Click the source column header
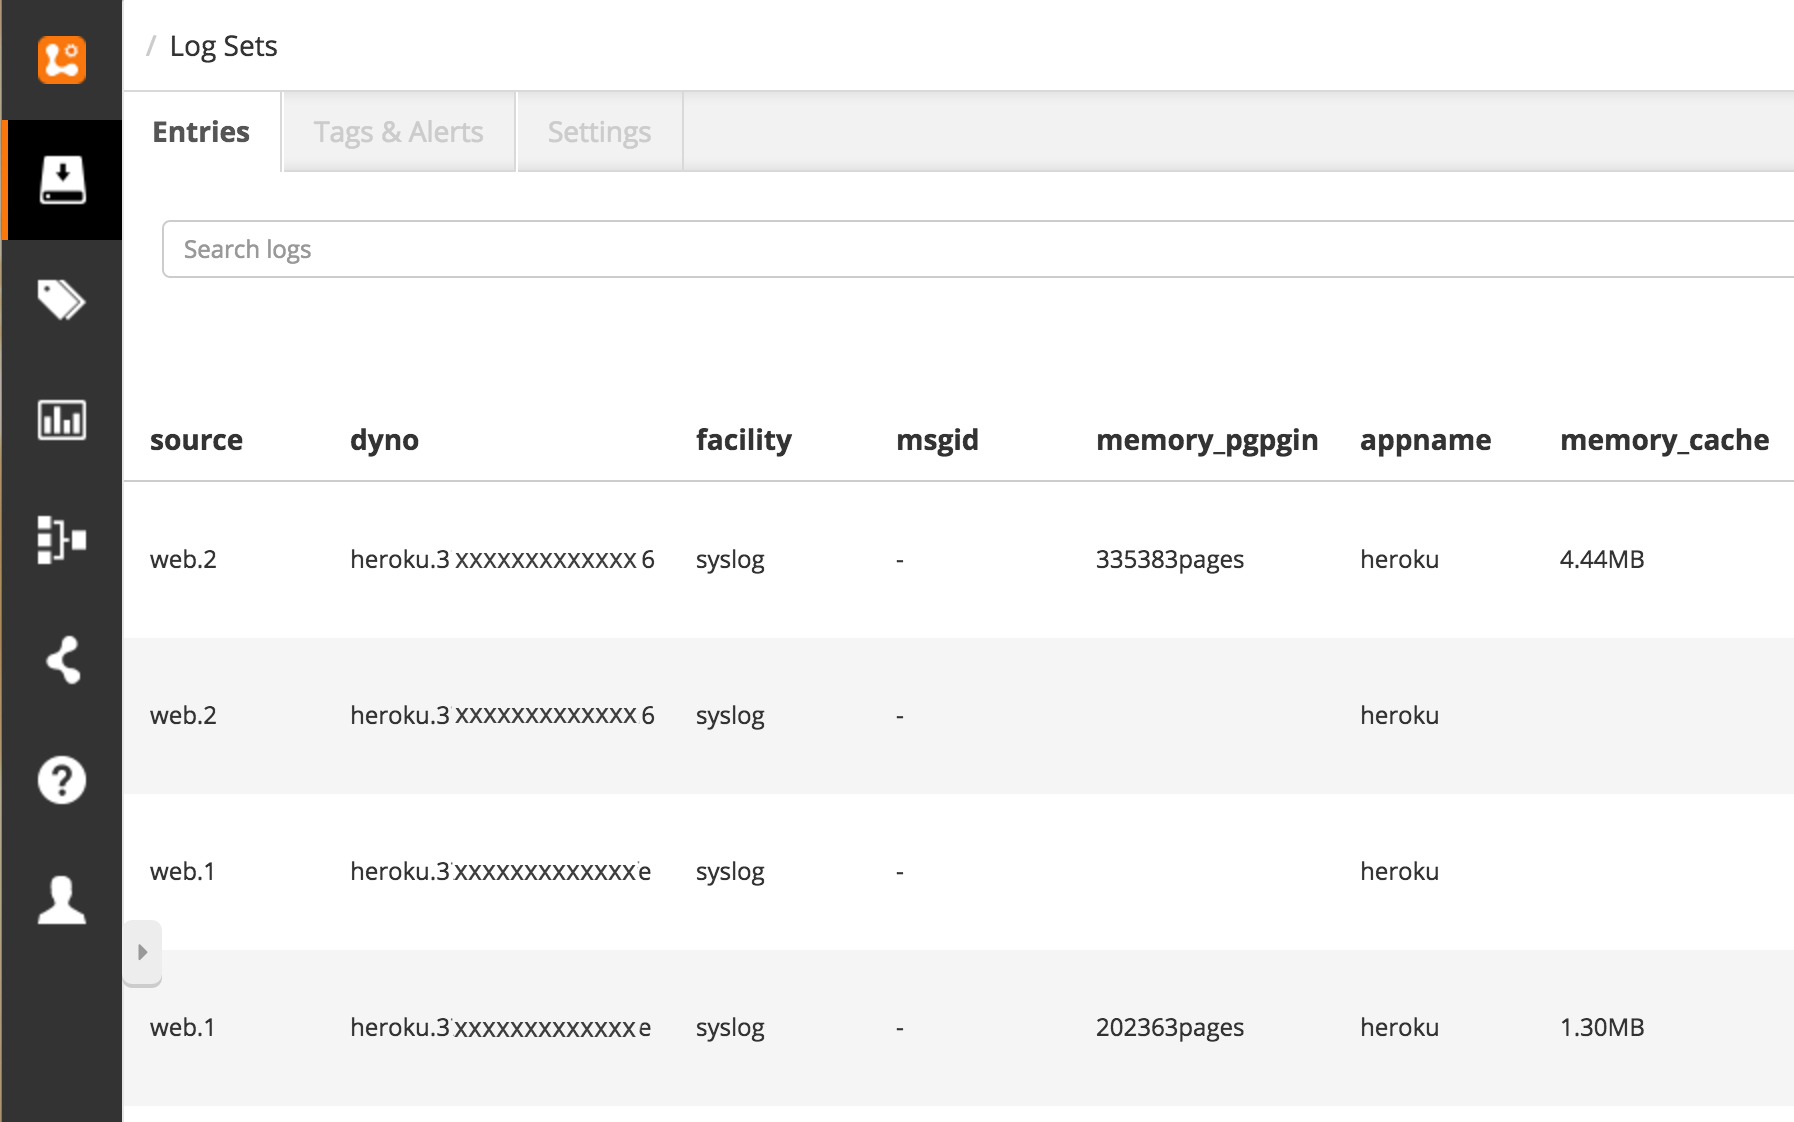This screenshot has height=1122, width=1794. click(x=196, y=440)
